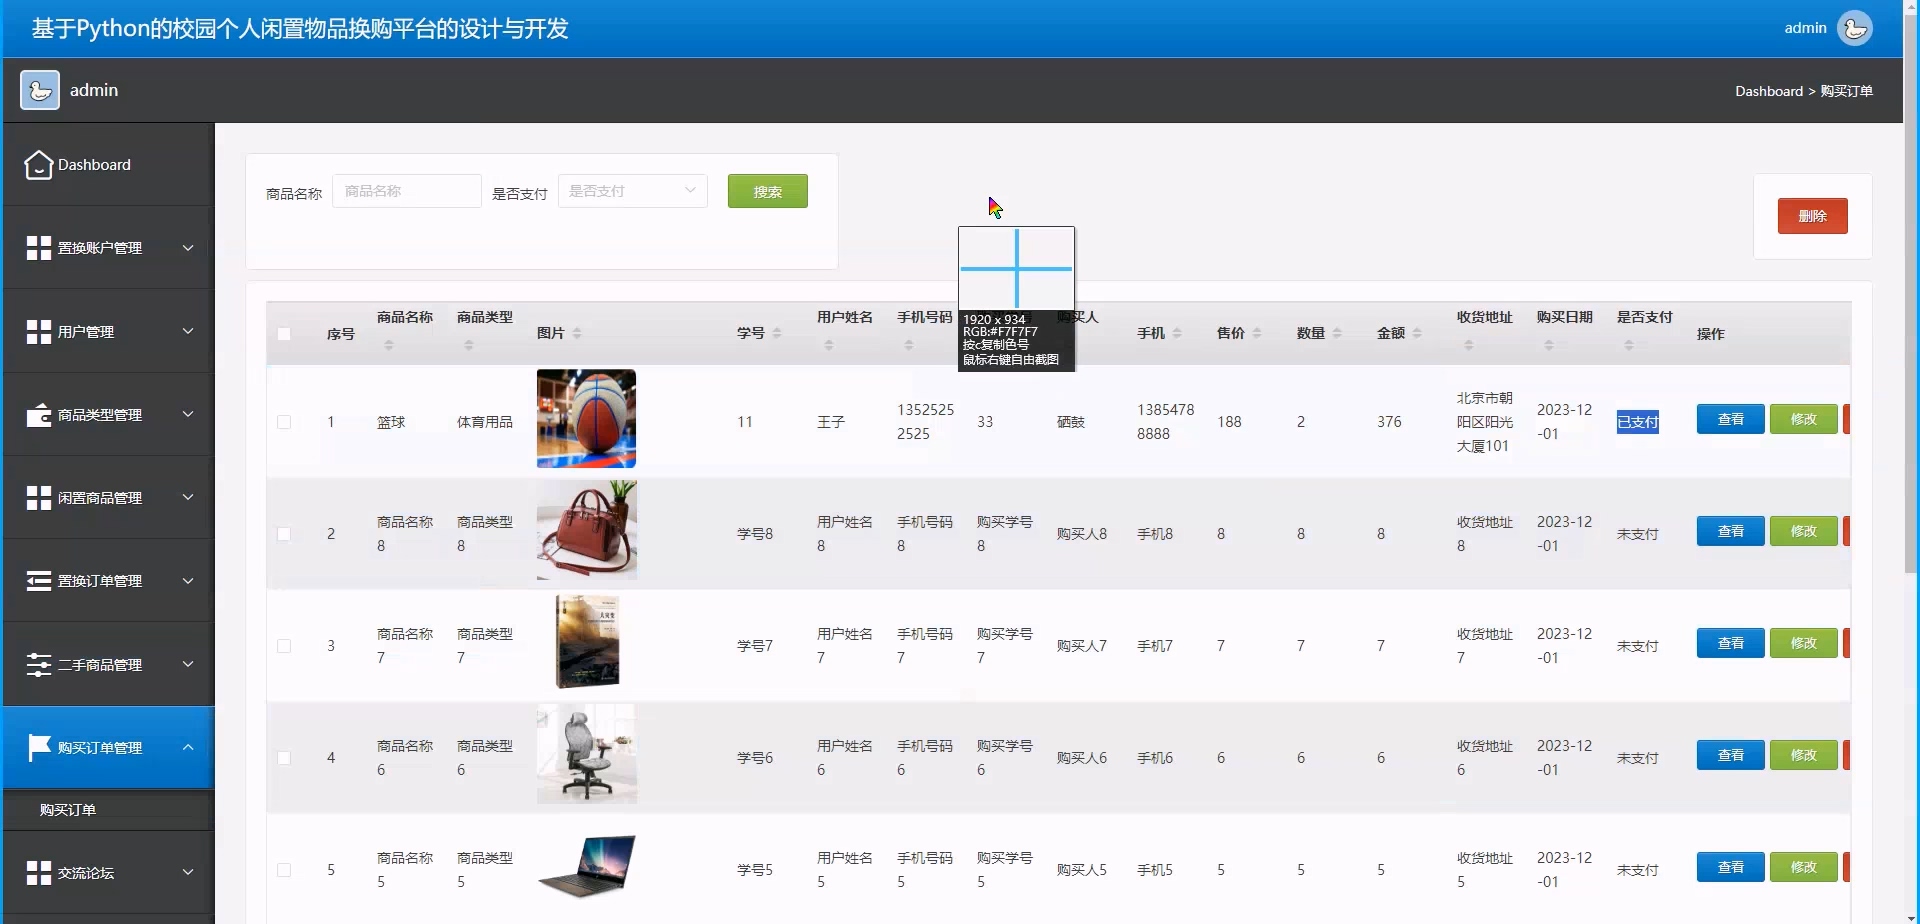Click the 置换订单管理 list icon
Viewport: 1920px width, 924px height.
[x=38, y=581]
